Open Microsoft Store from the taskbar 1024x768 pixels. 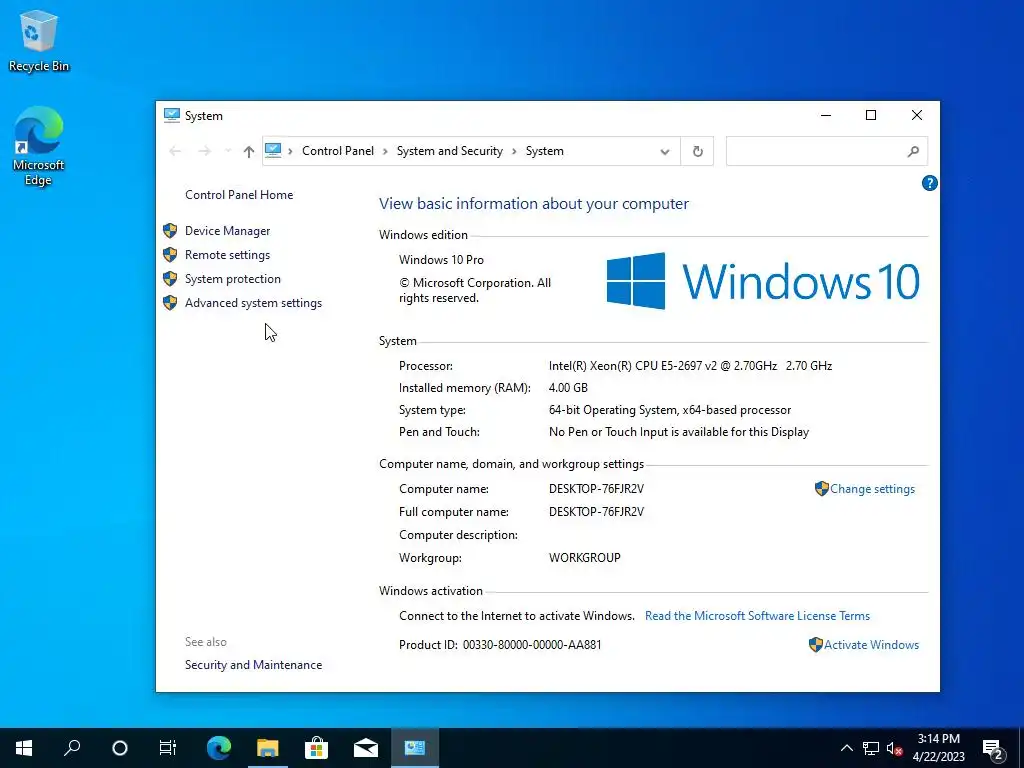(317, 748)
